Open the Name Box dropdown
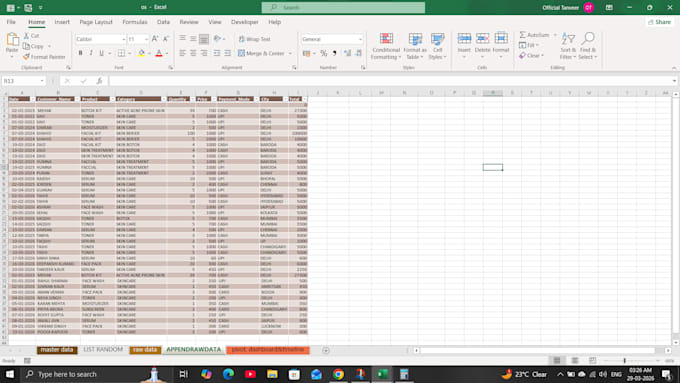The width and height of the screenshot is (680, 383). pos(42,81)
